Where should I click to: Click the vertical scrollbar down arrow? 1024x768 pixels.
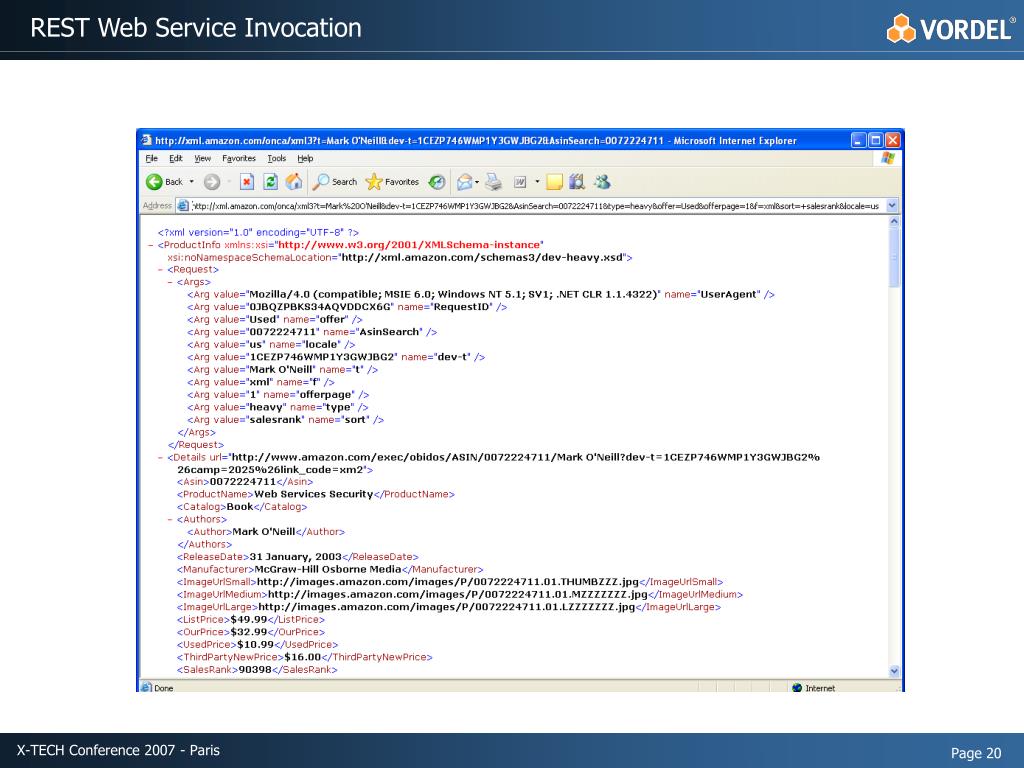894,671
